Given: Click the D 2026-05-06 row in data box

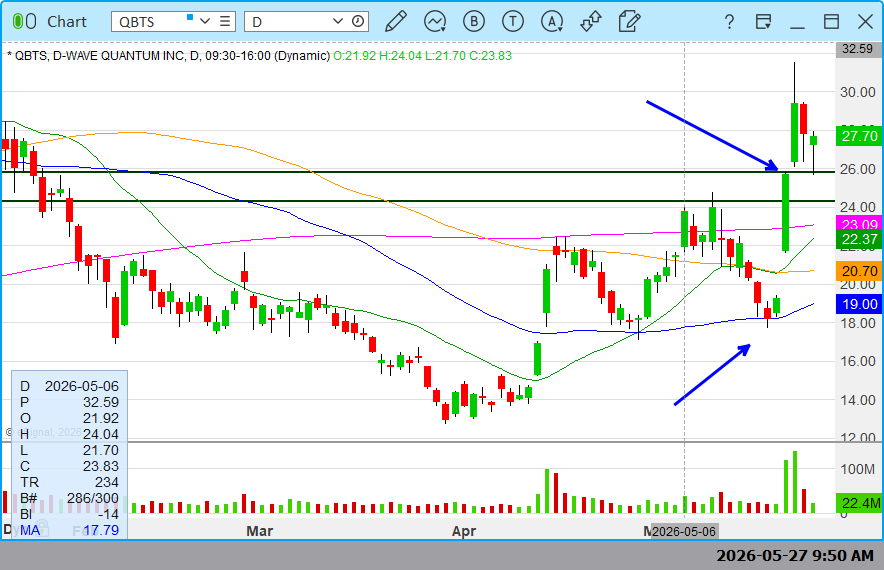Looking at the screenshot, I should 69,386.
